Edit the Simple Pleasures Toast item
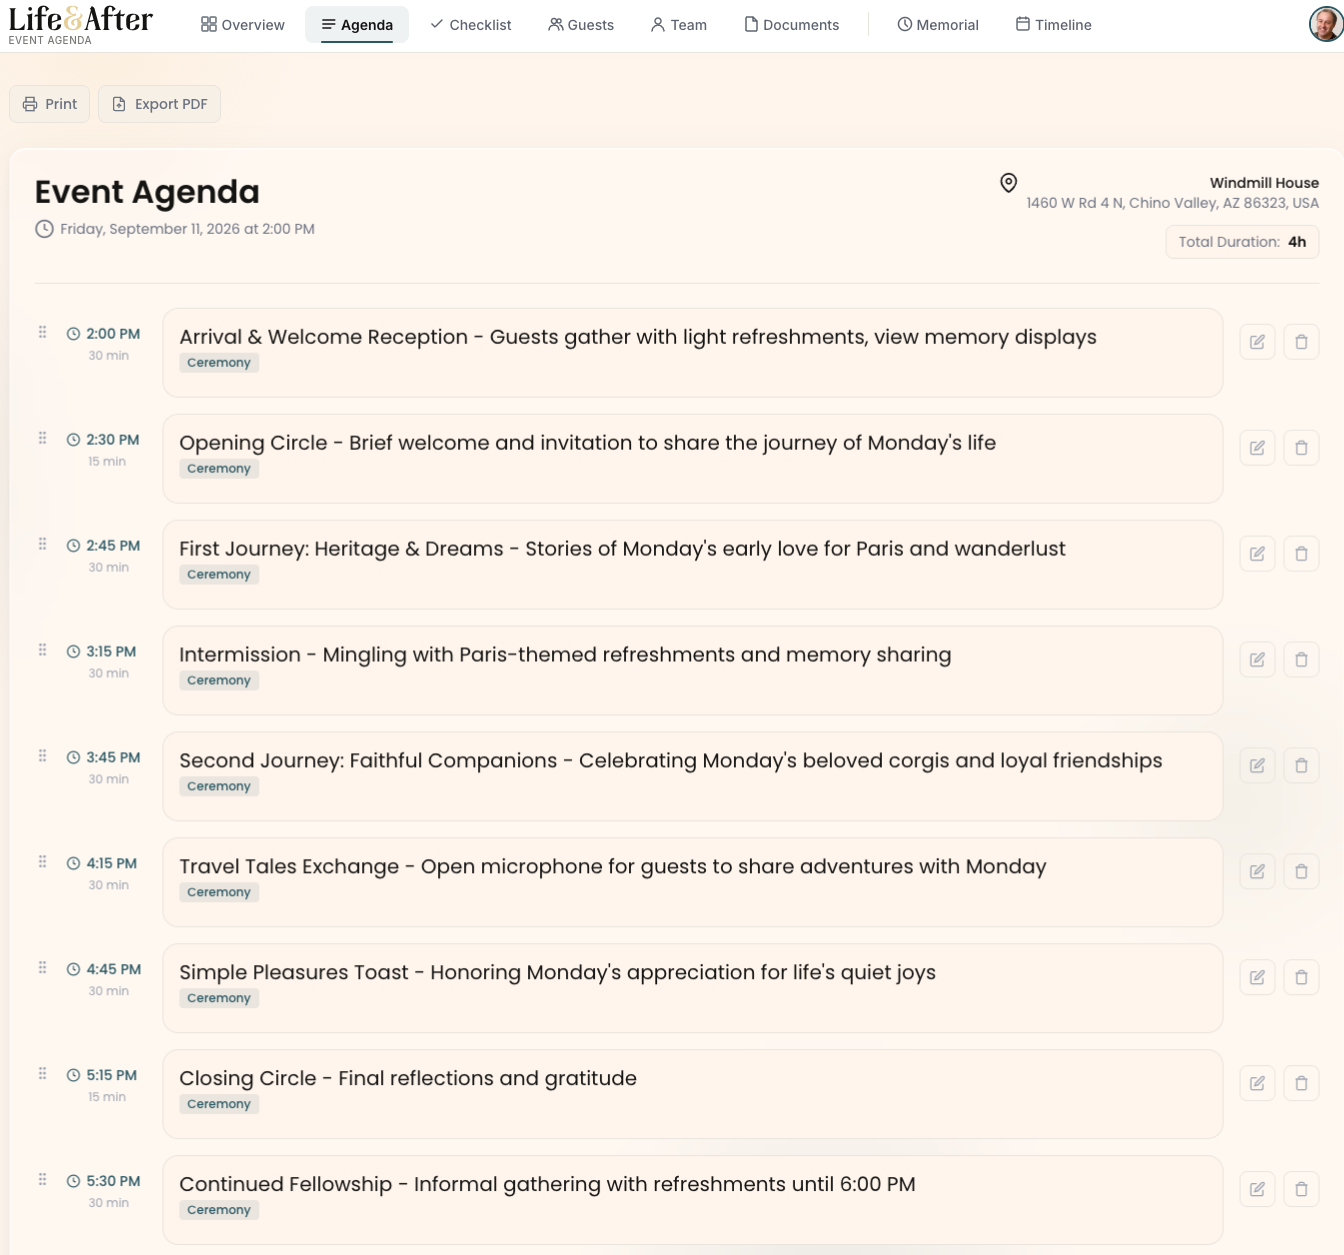Viewport: 1344px width, 1255px height. 1257,977
